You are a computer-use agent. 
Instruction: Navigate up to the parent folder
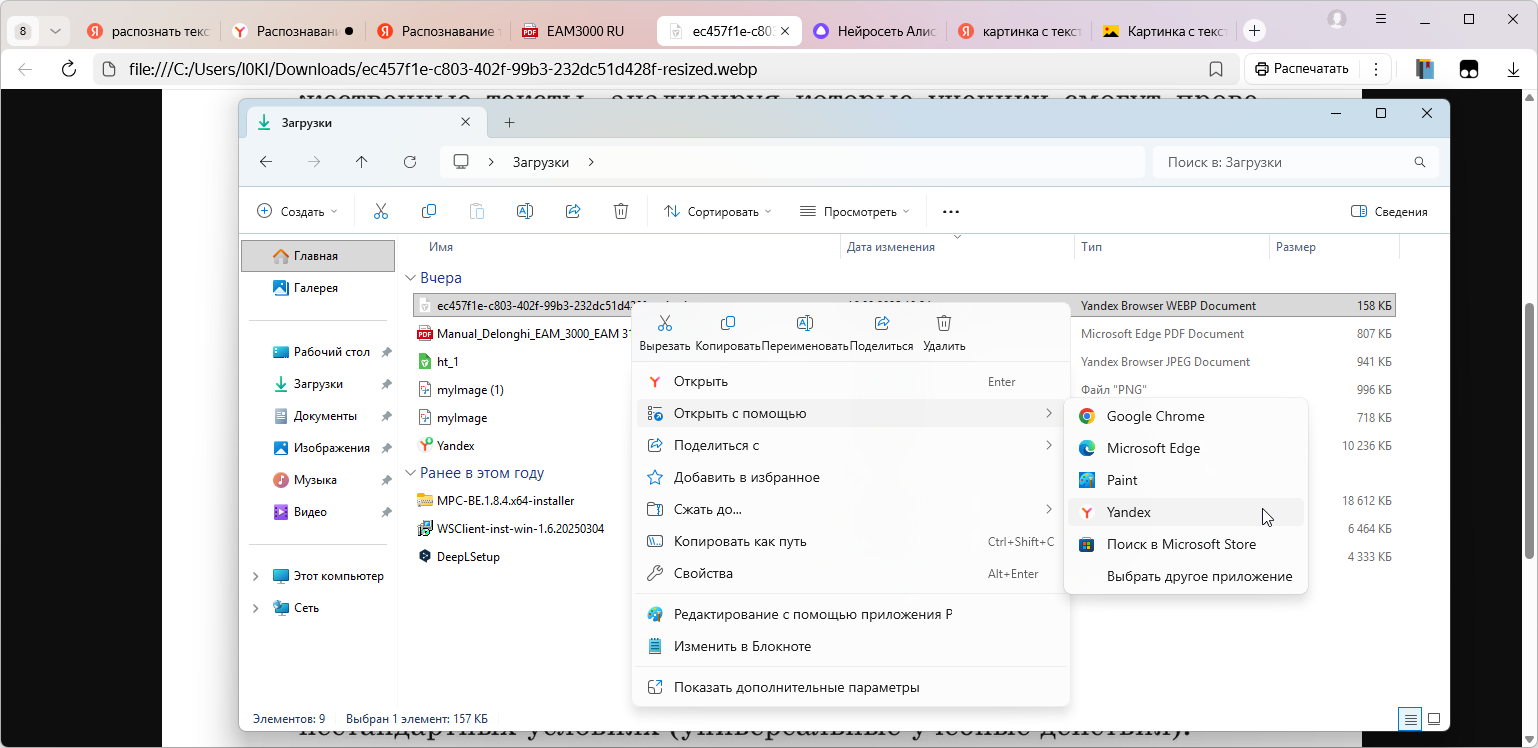click(x=362, y=161)
